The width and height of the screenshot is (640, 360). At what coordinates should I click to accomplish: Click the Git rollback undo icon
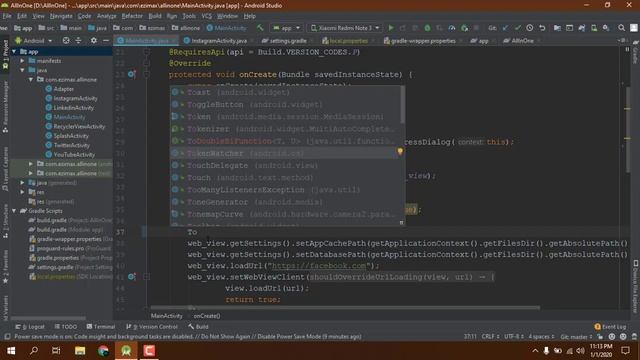542,28
